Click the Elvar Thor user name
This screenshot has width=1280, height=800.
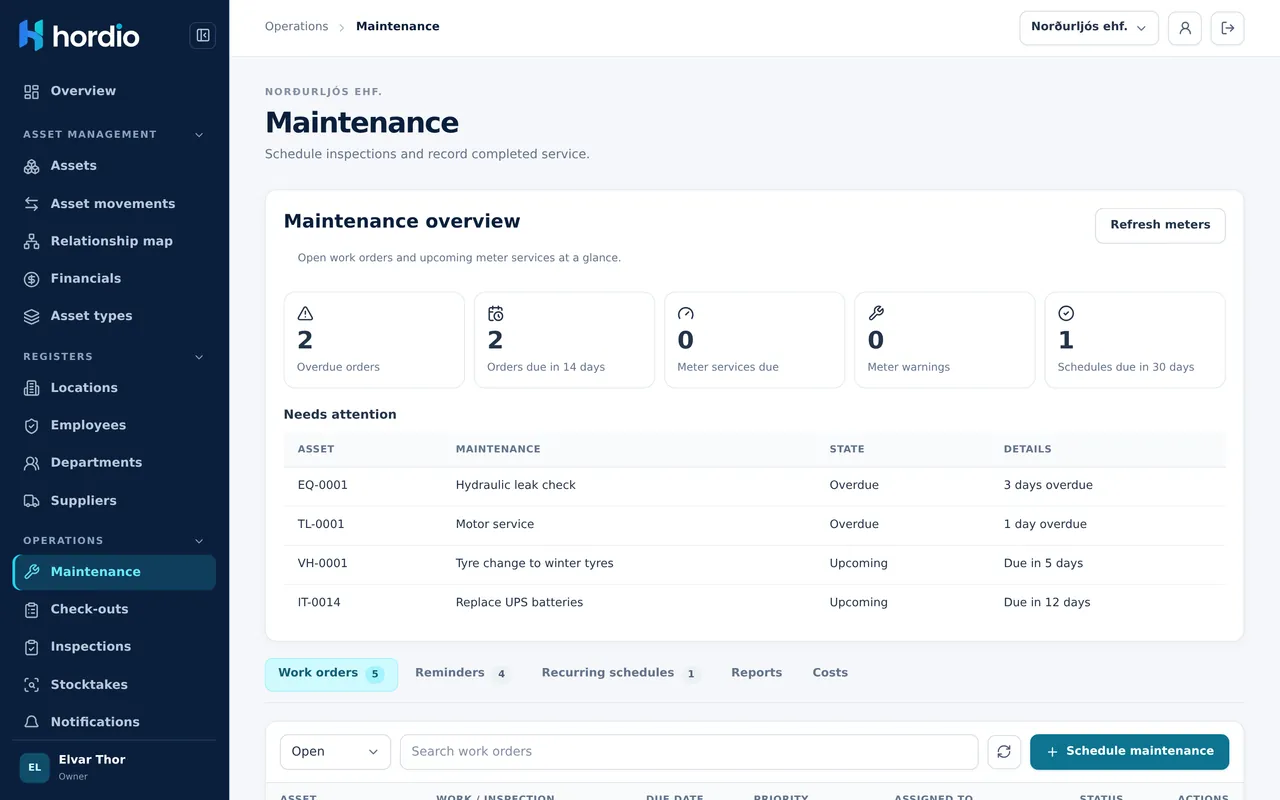(x=92, y=760)
